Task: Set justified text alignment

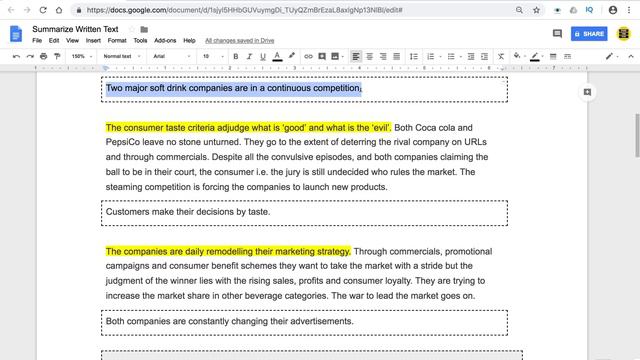Action: click(396, 56)
